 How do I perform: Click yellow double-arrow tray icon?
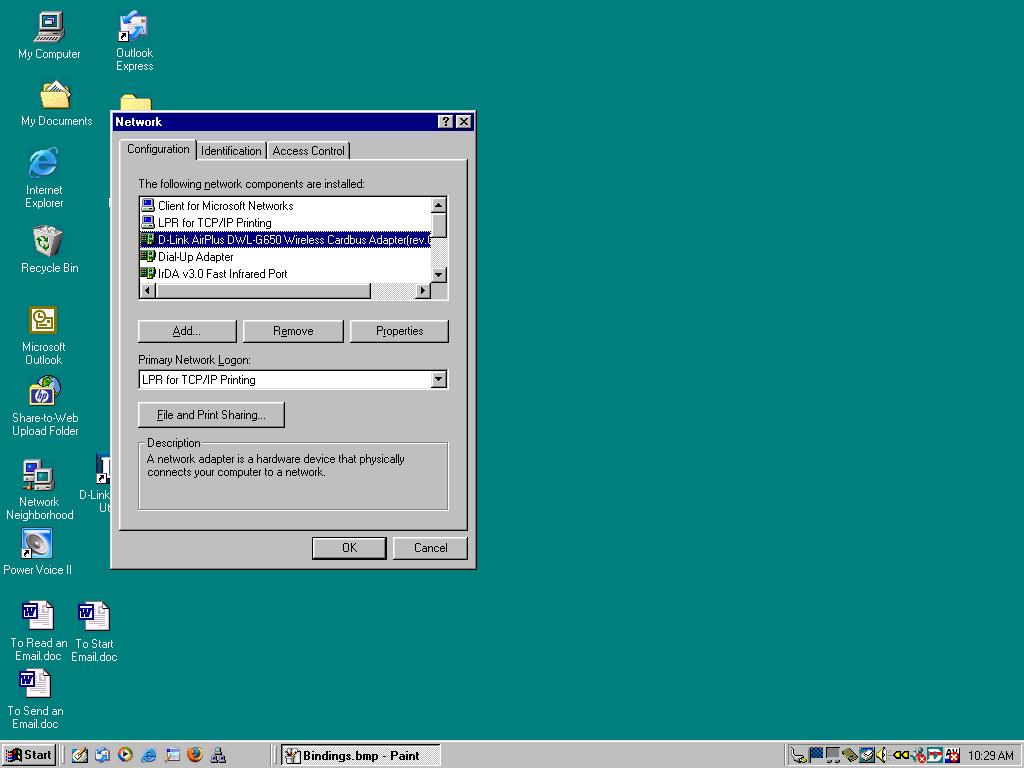click(901, 755)
